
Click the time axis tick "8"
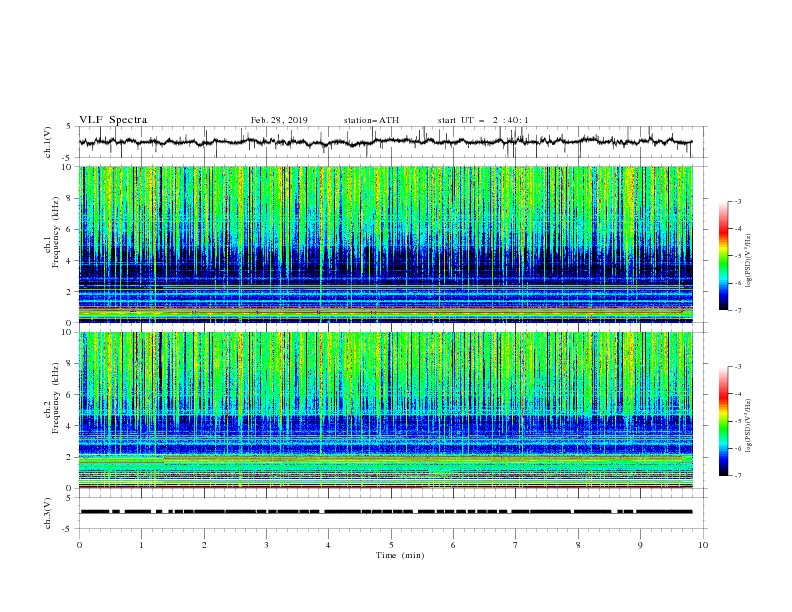578,545
